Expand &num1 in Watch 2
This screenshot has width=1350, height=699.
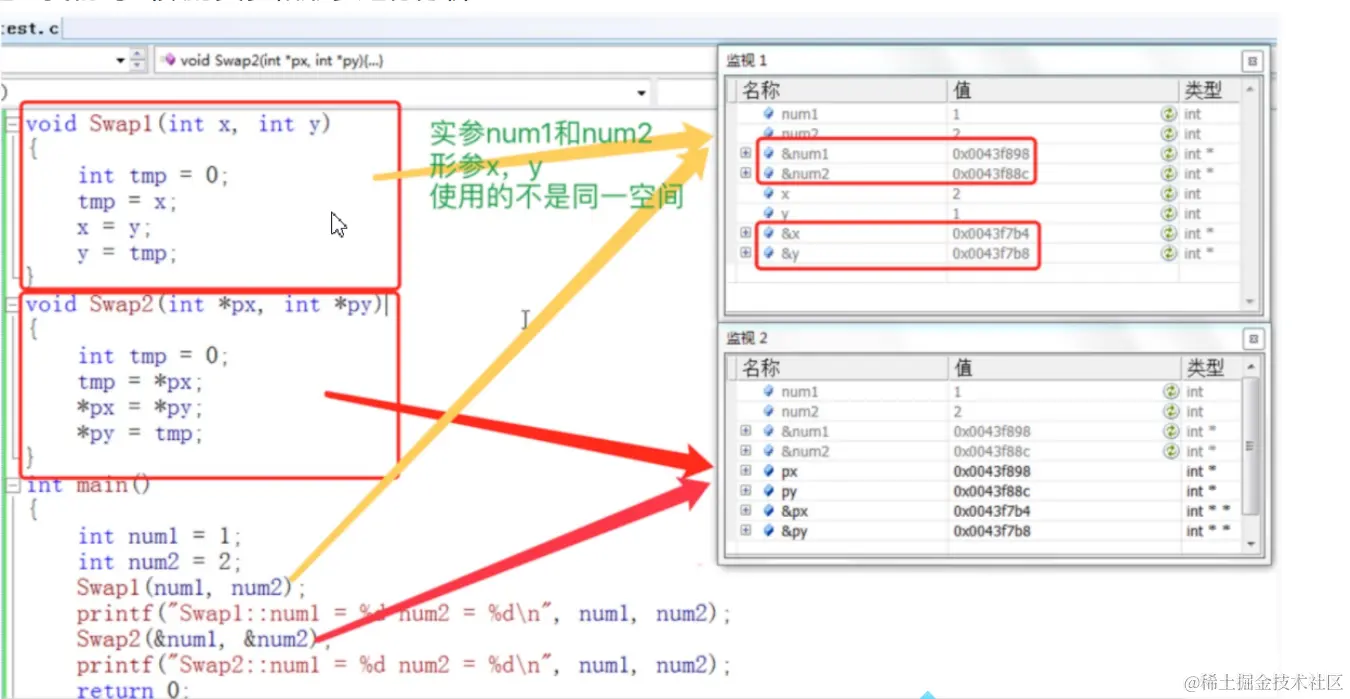pyautogui.click(x=745, y=431)
